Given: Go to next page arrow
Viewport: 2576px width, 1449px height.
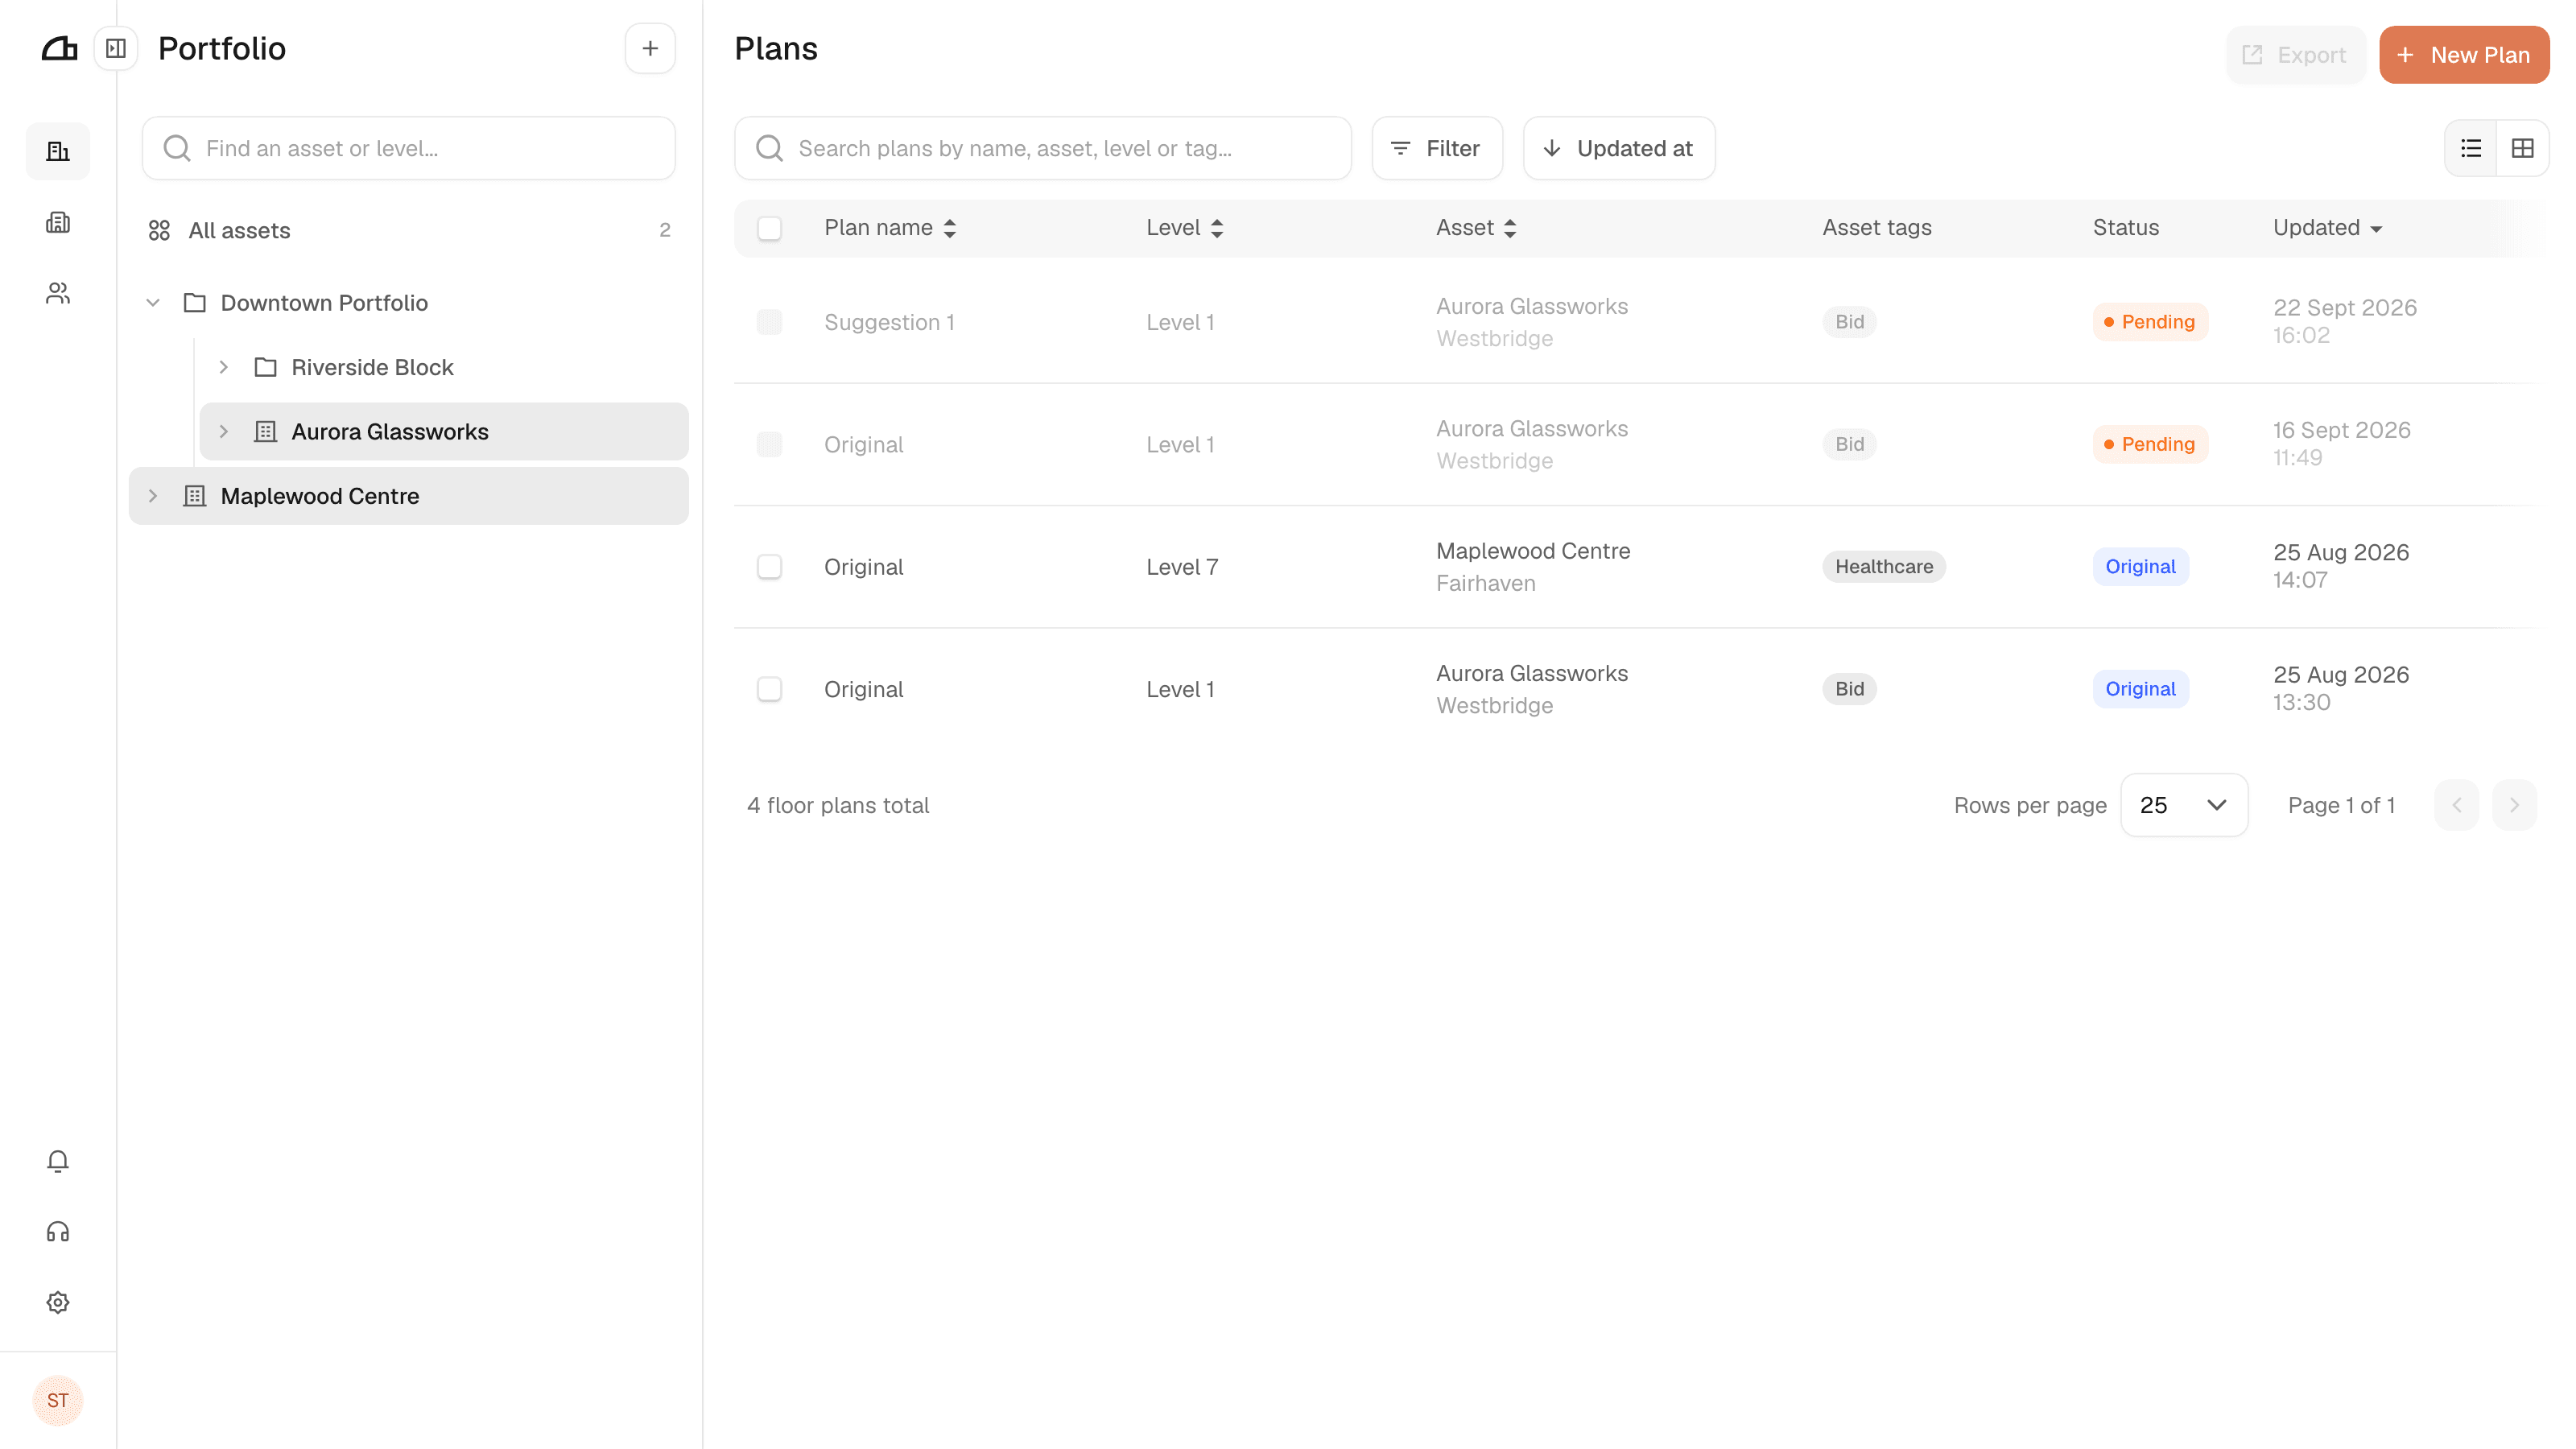Looking at the screenshot, I should pyautogui.click(x=2514, y=805).
